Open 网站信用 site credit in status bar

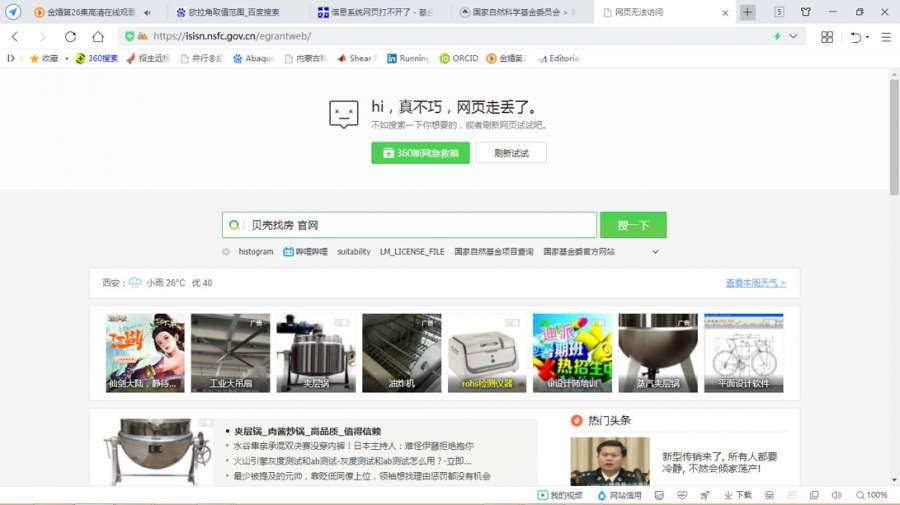pos(619,495)
